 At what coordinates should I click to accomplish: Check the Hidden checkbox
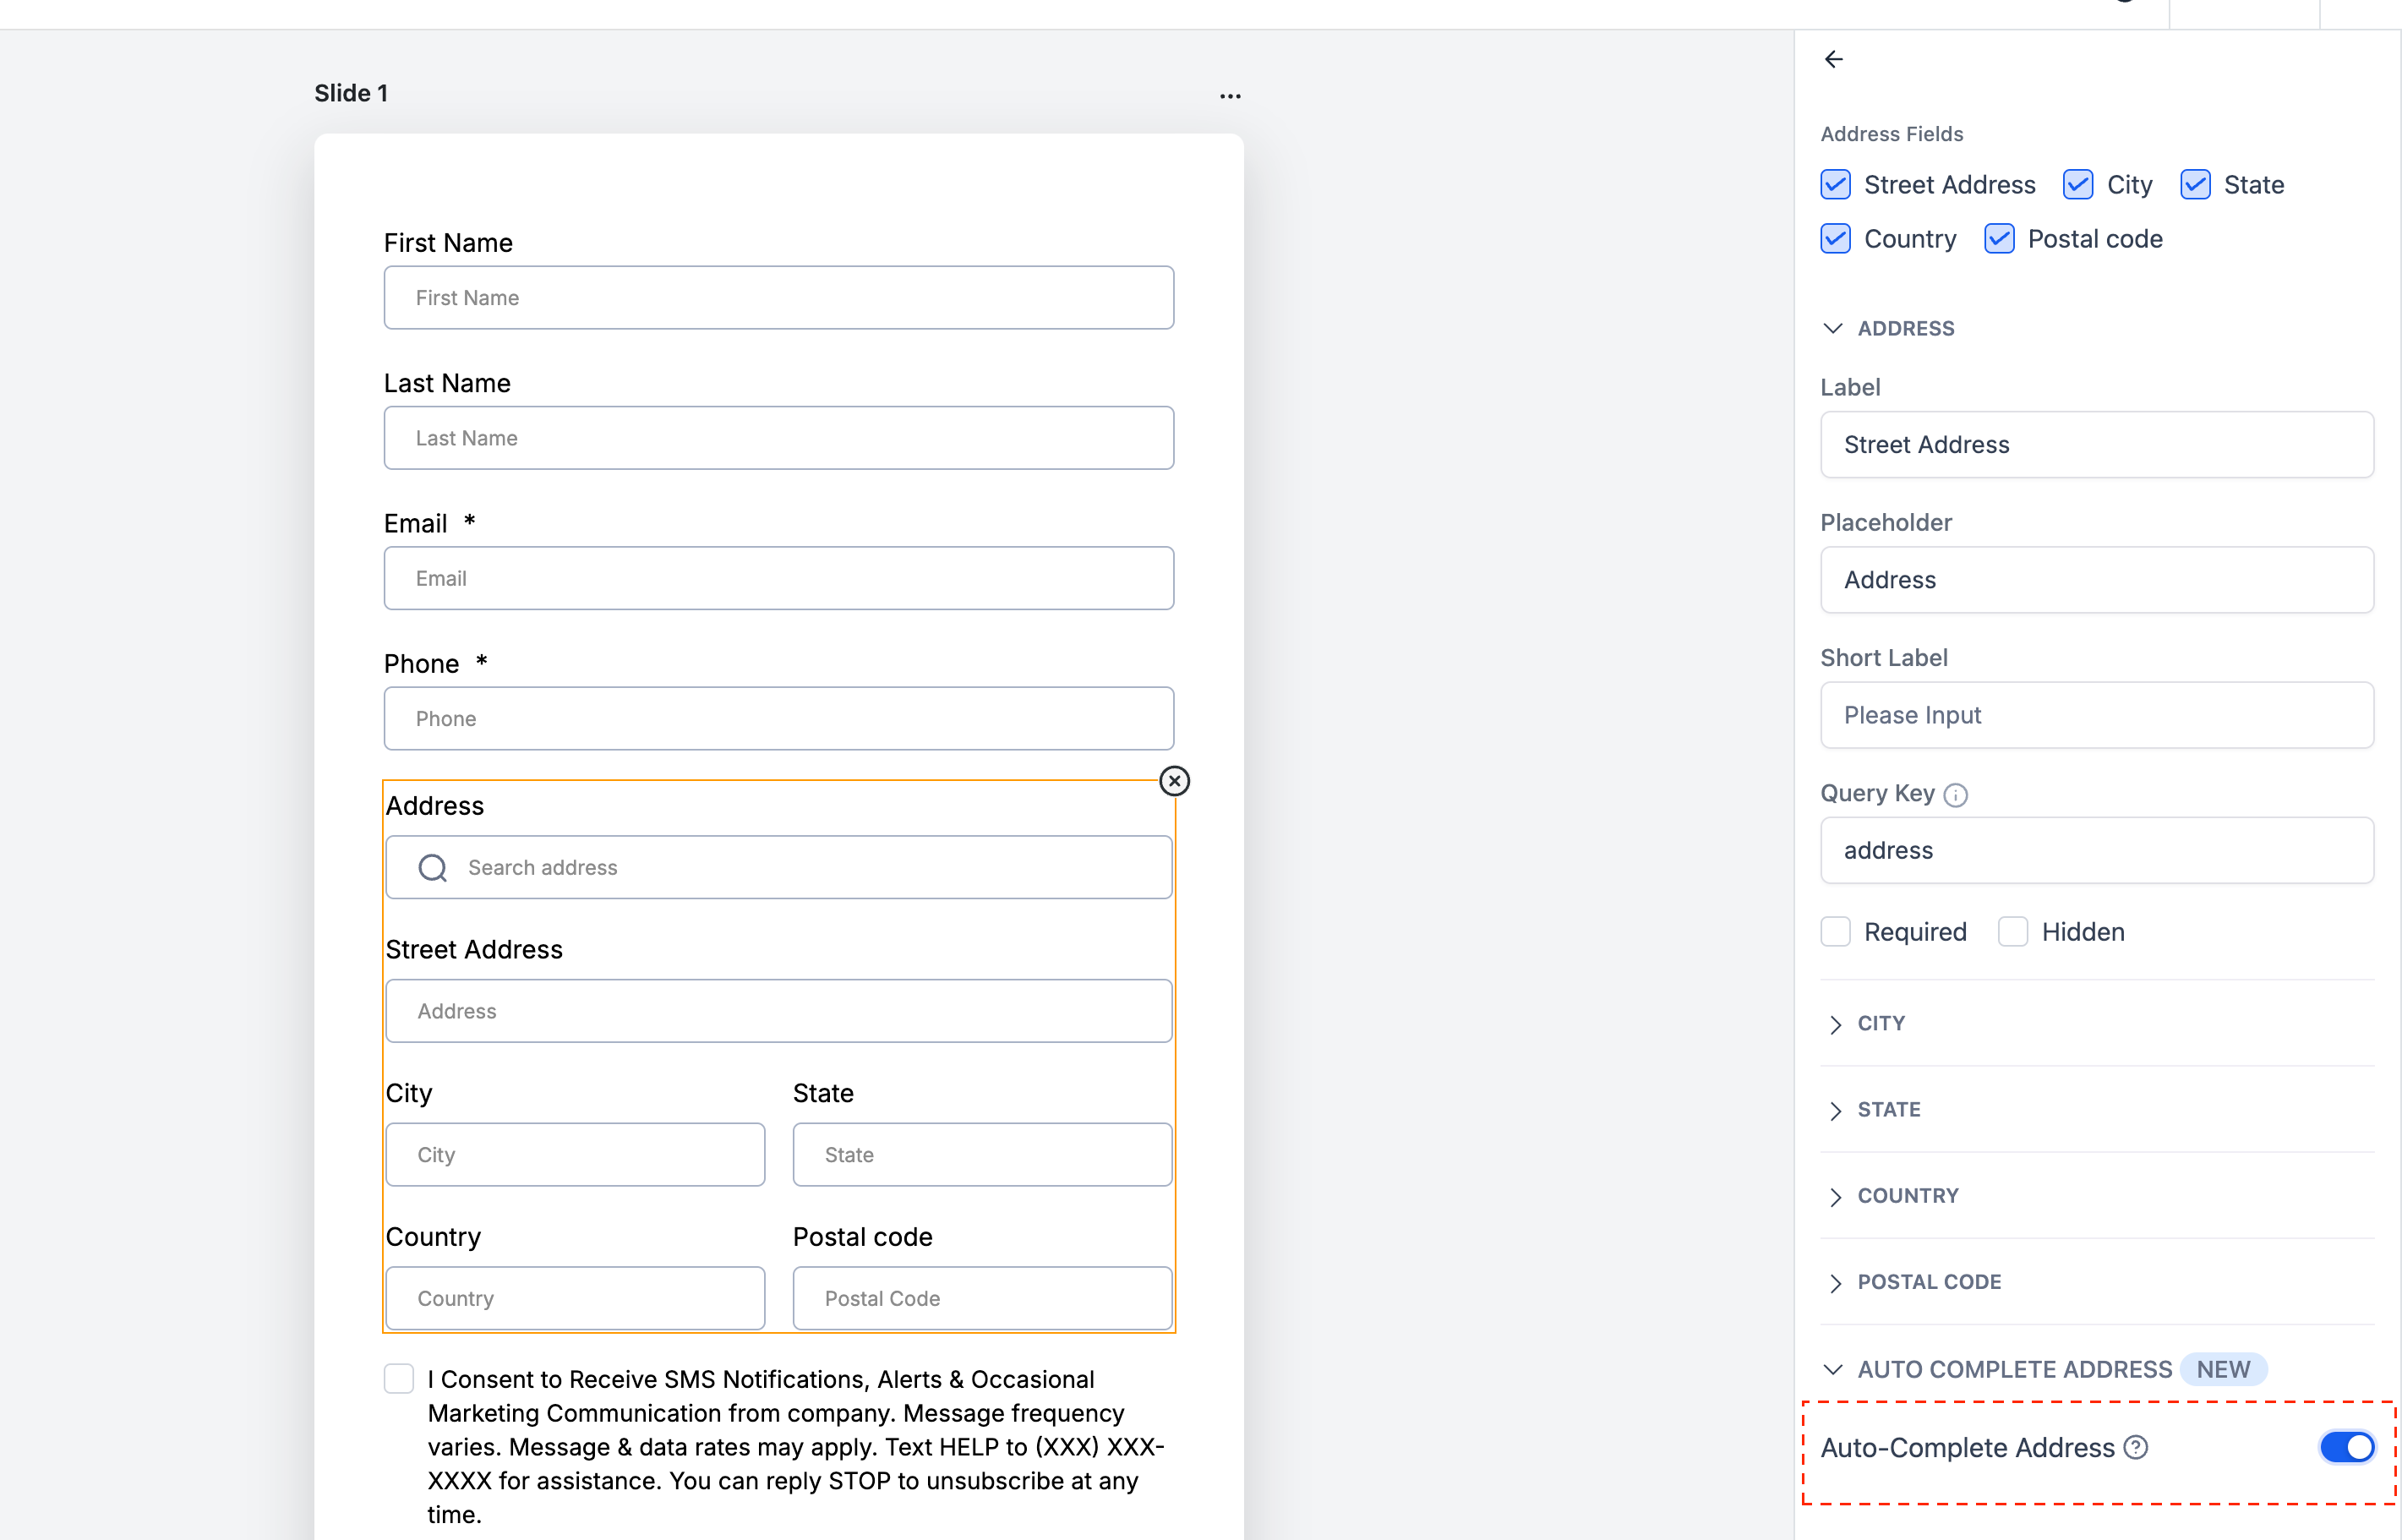2012,932
